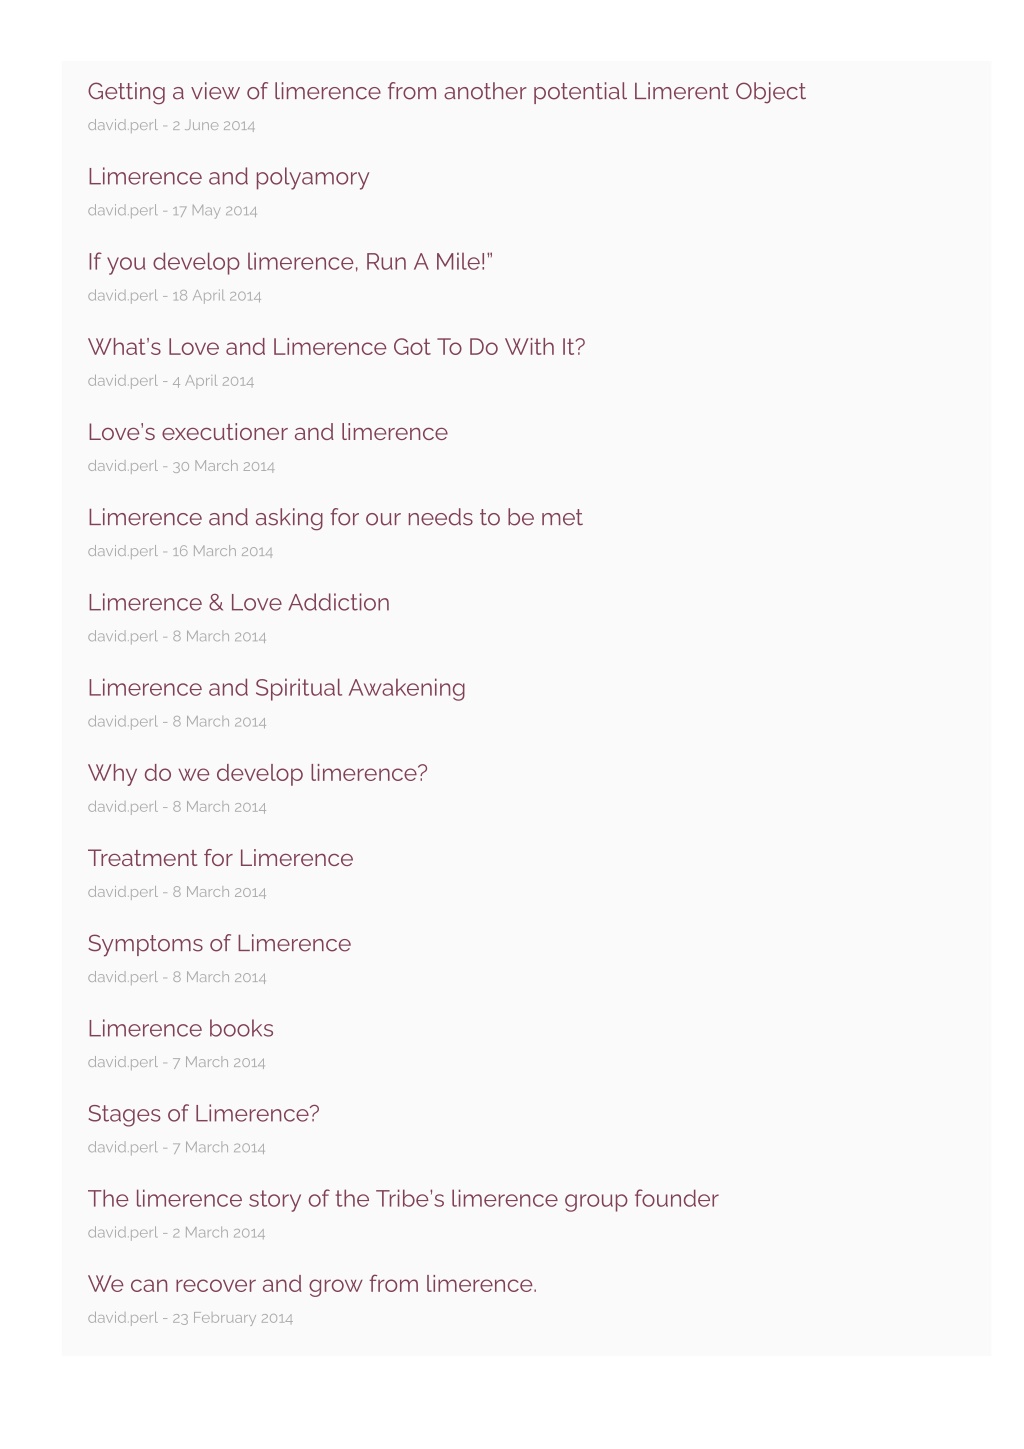Open the 'Limerence and polyamory' post
1024x1449 pixels.
pos(228,177)
